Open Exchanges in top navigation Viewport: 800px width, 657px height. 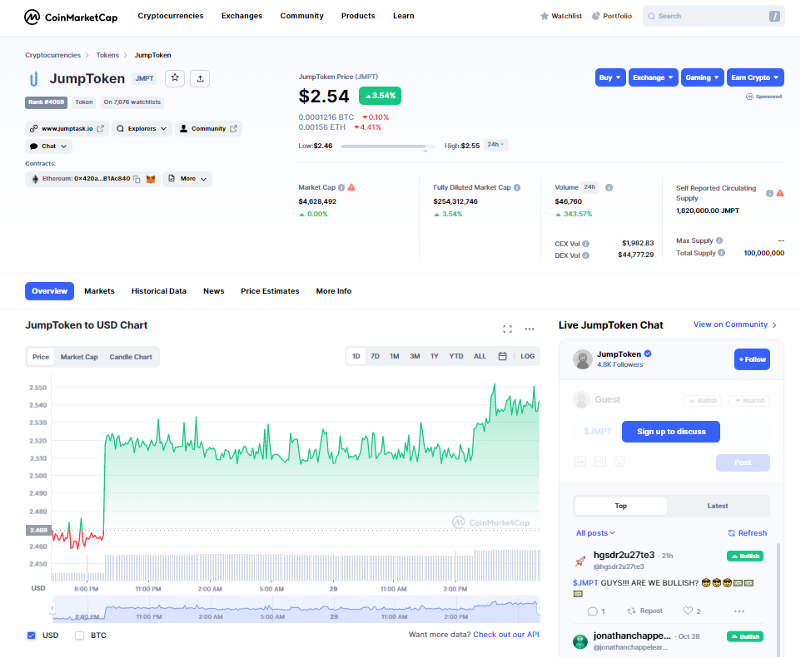(x=241, y=16)
